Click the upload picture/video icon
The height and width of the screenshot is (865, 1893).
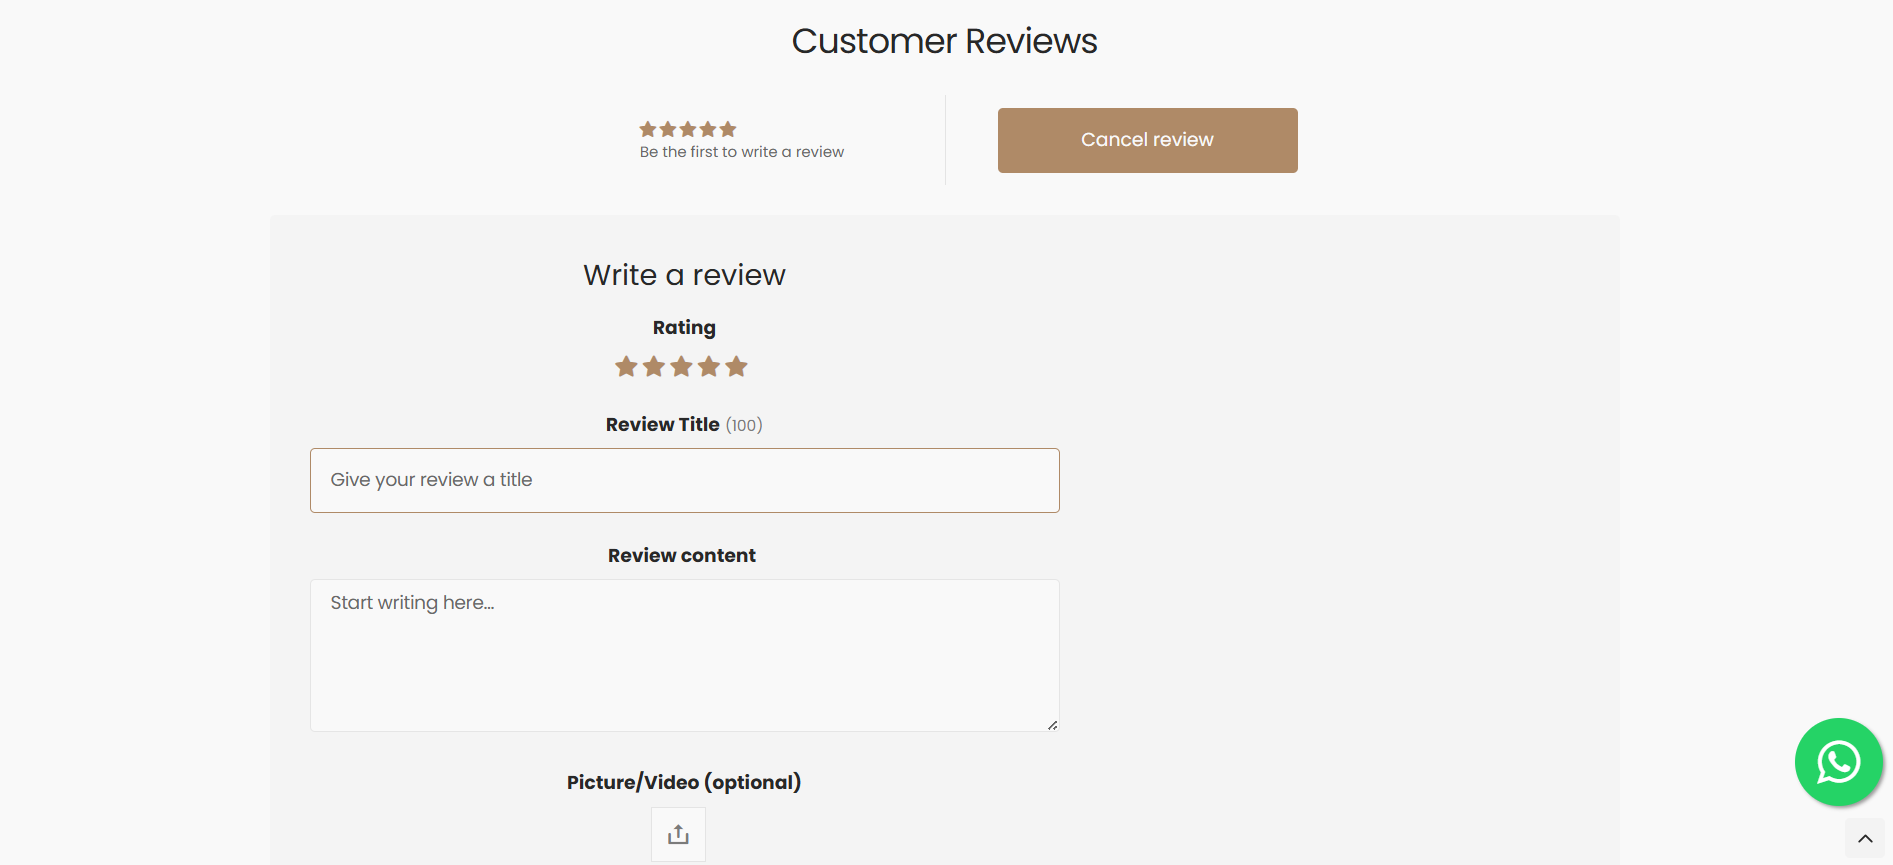point(678,834)
